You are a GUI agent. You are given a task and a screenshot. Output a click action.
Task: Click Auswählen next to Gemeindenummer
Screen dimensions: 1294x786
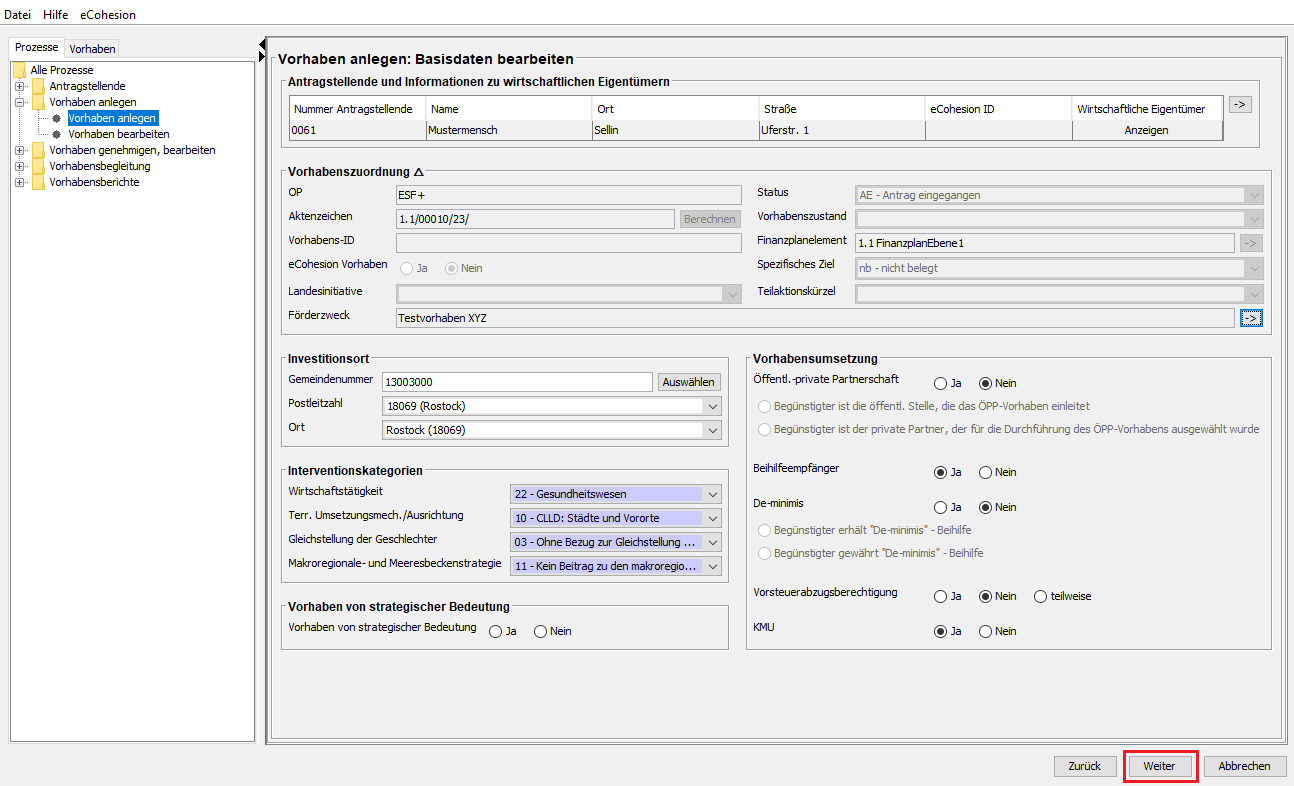689,382
